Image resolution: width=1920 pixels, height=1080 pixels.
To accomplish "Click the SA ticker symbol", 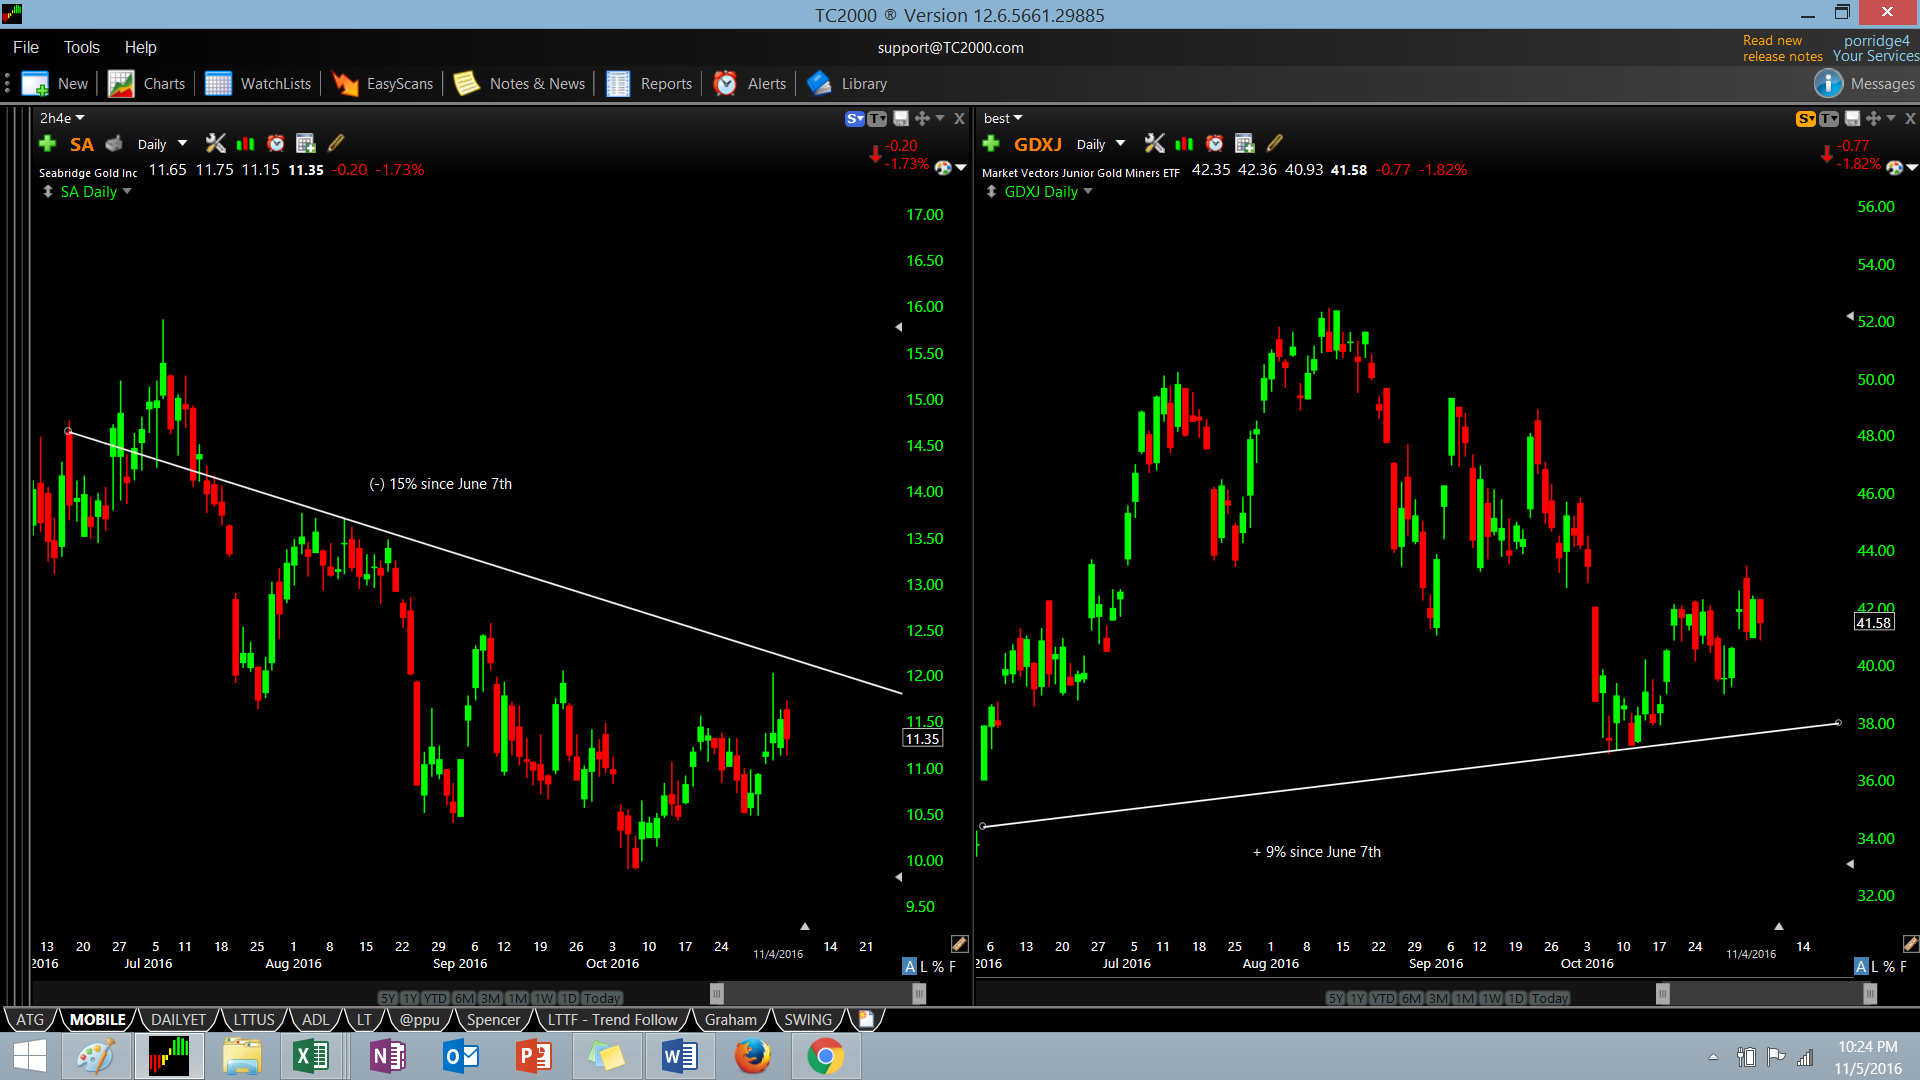I will [x=82, y=144].
